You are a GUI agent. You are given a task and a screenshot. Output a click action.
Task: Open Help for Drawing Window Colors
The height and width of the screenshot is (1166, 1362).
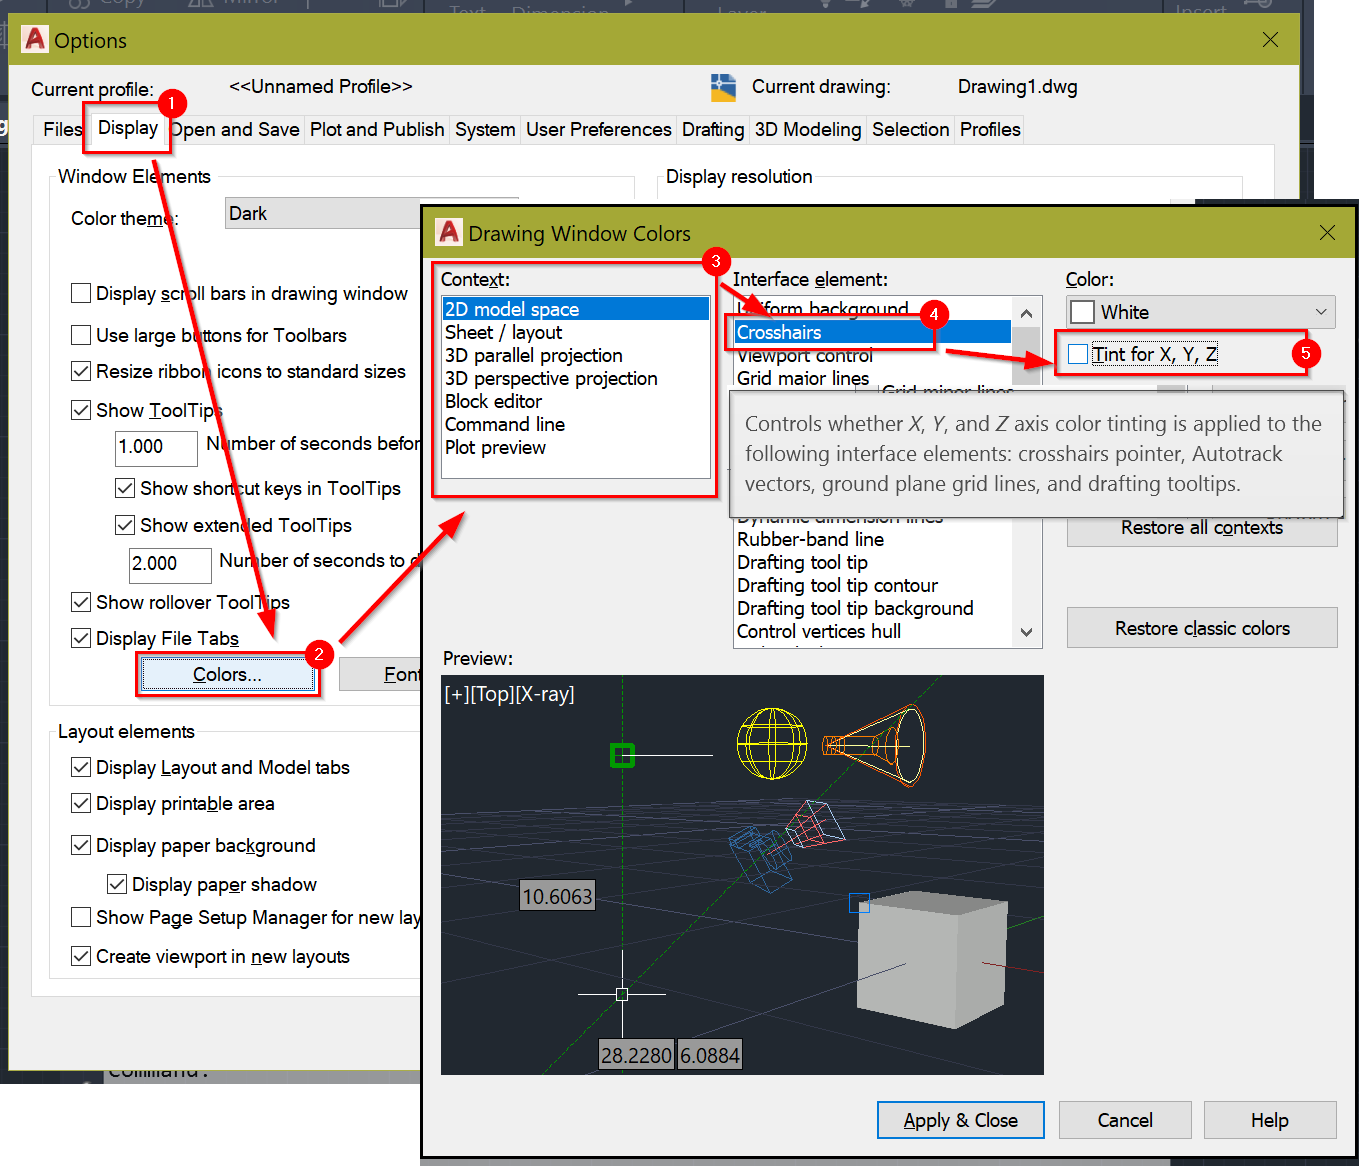[x=1270, y=1120]
